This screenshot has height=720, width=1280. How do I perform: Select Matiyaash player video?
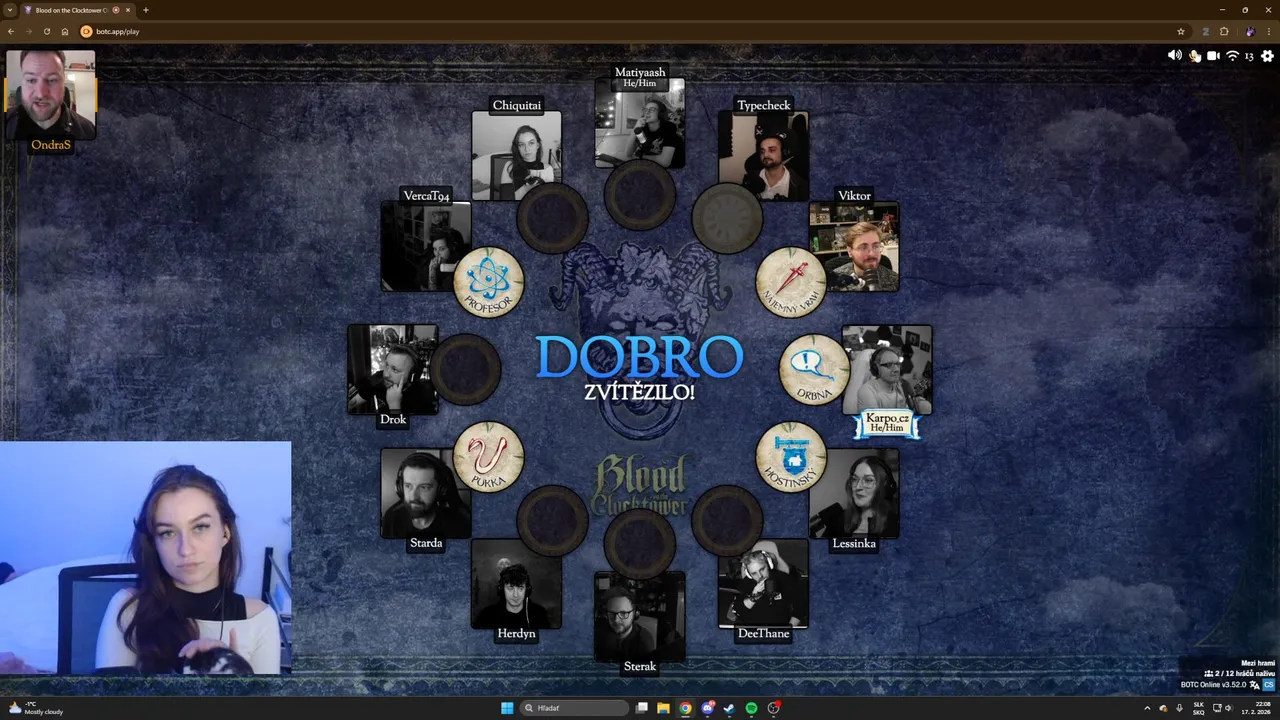[x=640, y=122]
